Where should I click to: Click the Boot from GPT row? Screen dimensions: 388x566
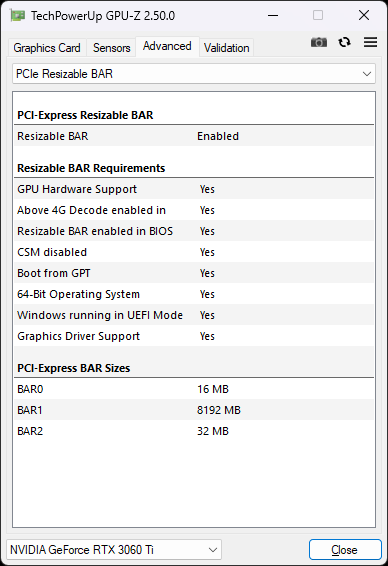point(194,273)
